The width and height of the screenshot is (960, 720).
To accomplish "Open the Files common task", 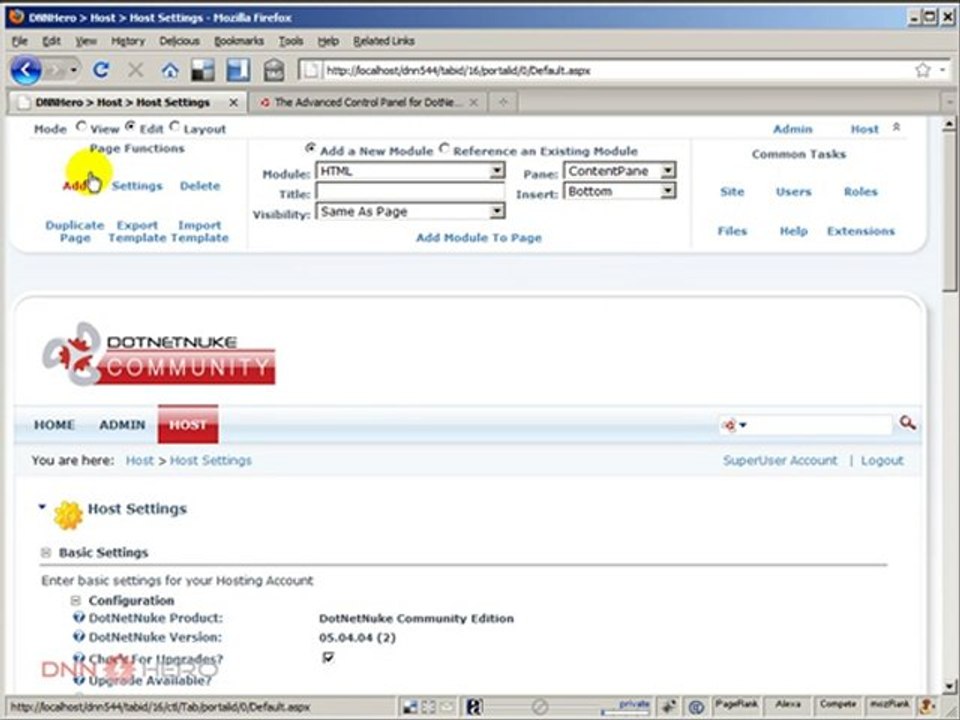I will 732,231.
